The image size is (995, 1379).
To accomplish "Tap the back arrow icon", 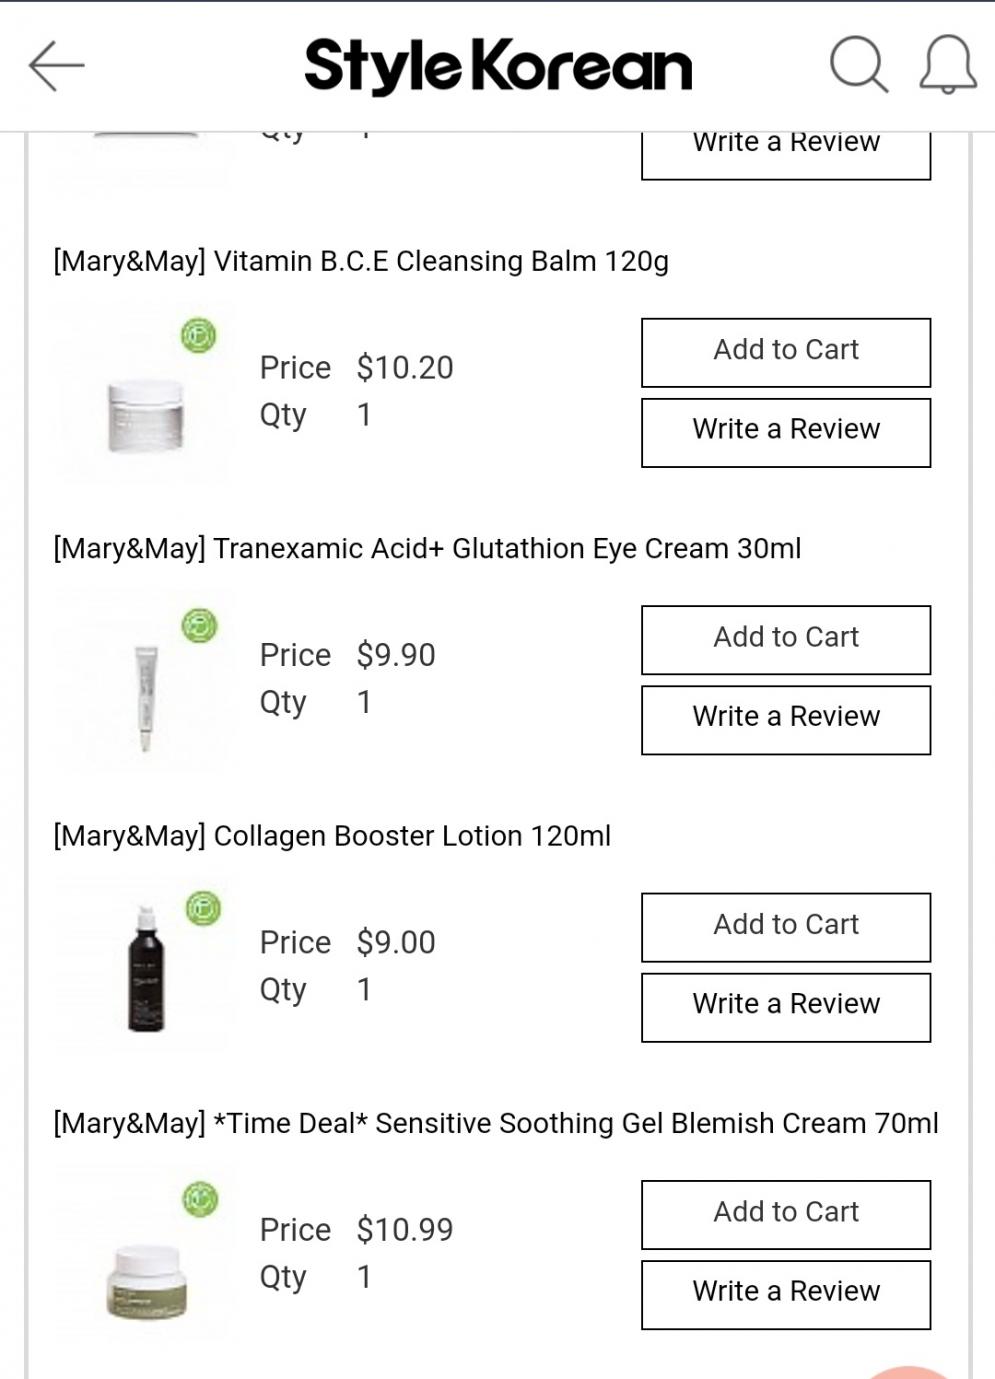I will (x=57, y=66).
